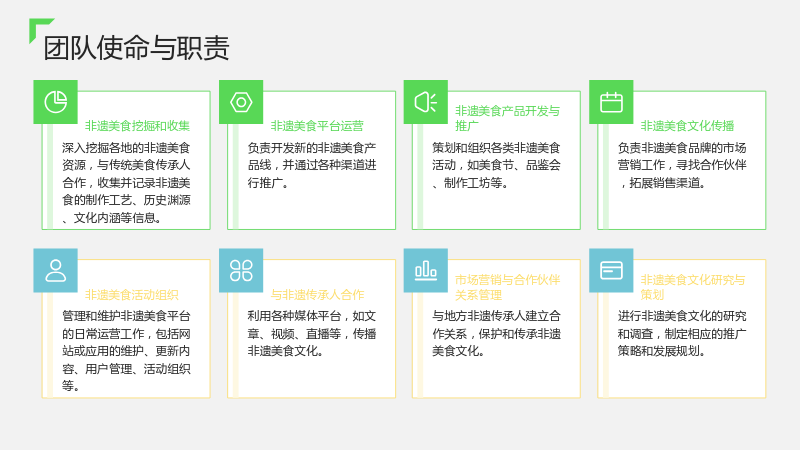Select the 非遗美食平台运营 heading

[317, 126]
